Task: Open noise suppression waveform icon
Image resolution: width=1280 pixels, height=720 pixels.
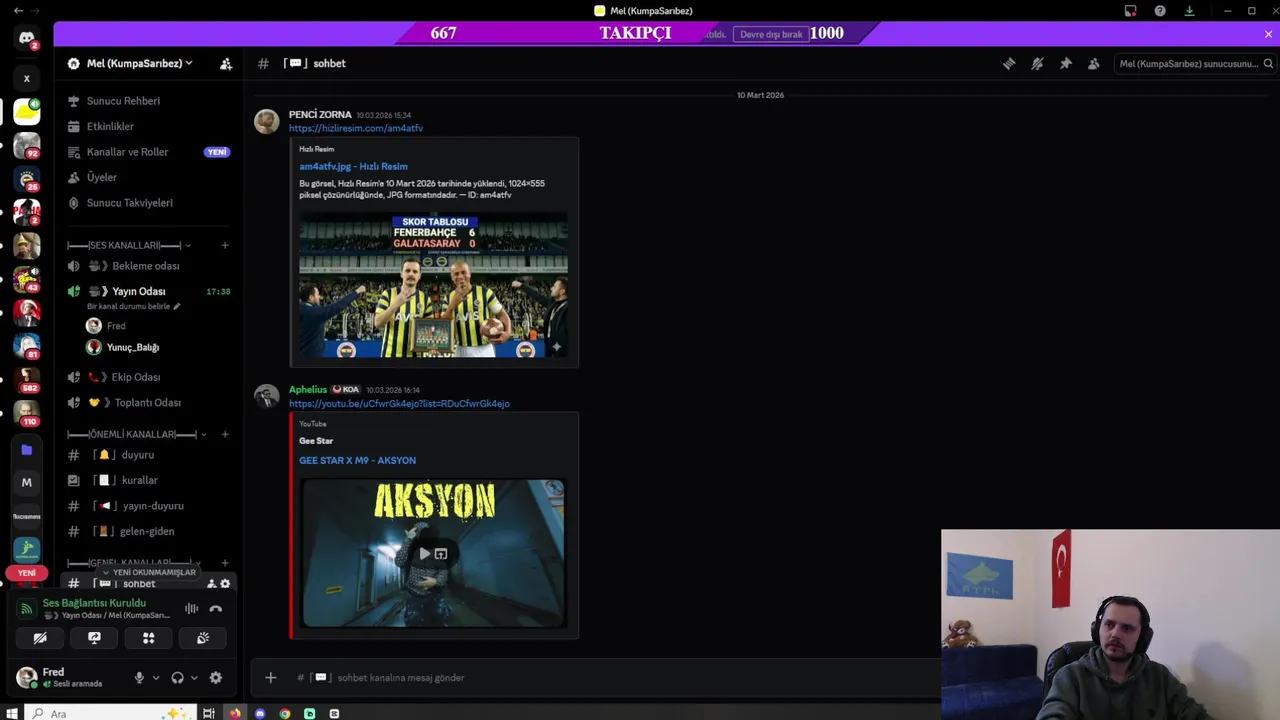Action: click(191, 608)
